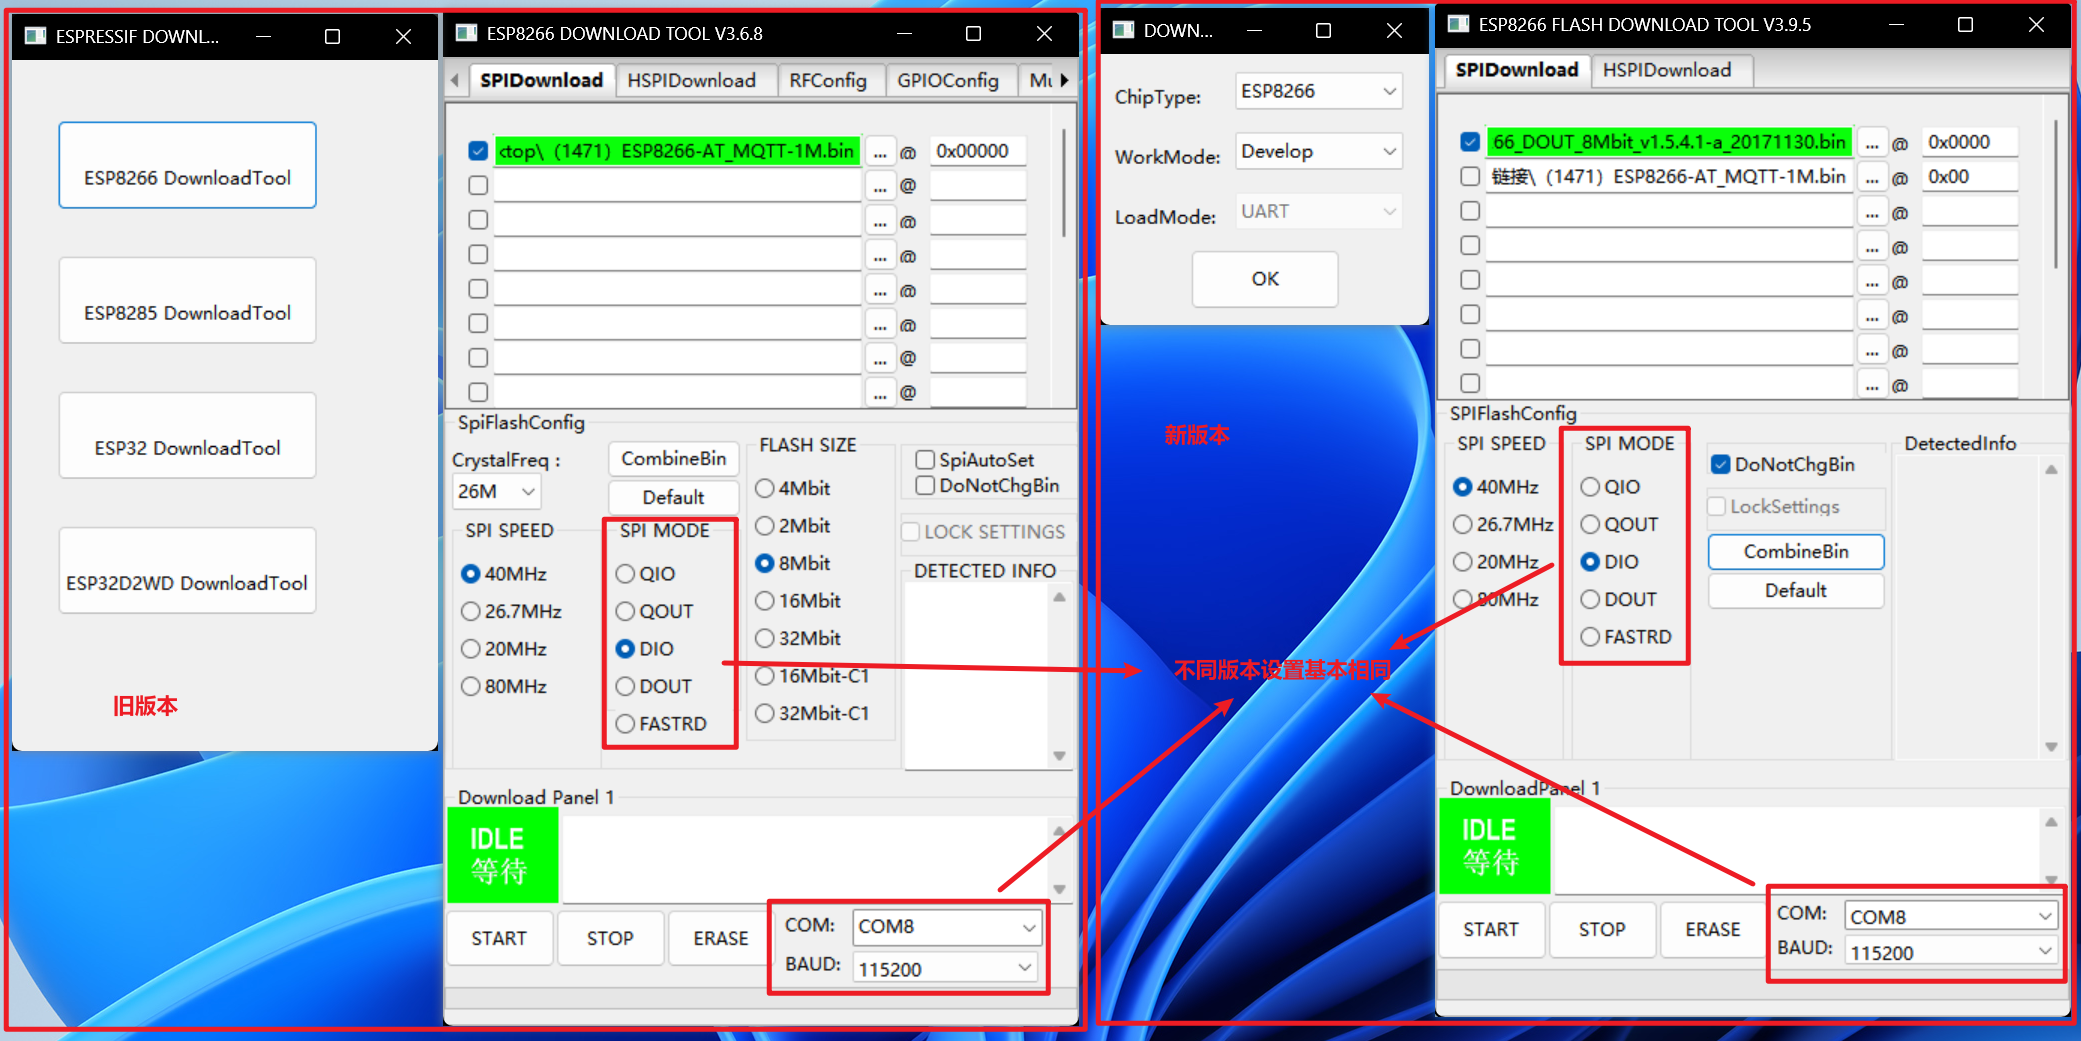Launch ESP32D2WD DownloadTool in the launcher window

tap(188, 571)
